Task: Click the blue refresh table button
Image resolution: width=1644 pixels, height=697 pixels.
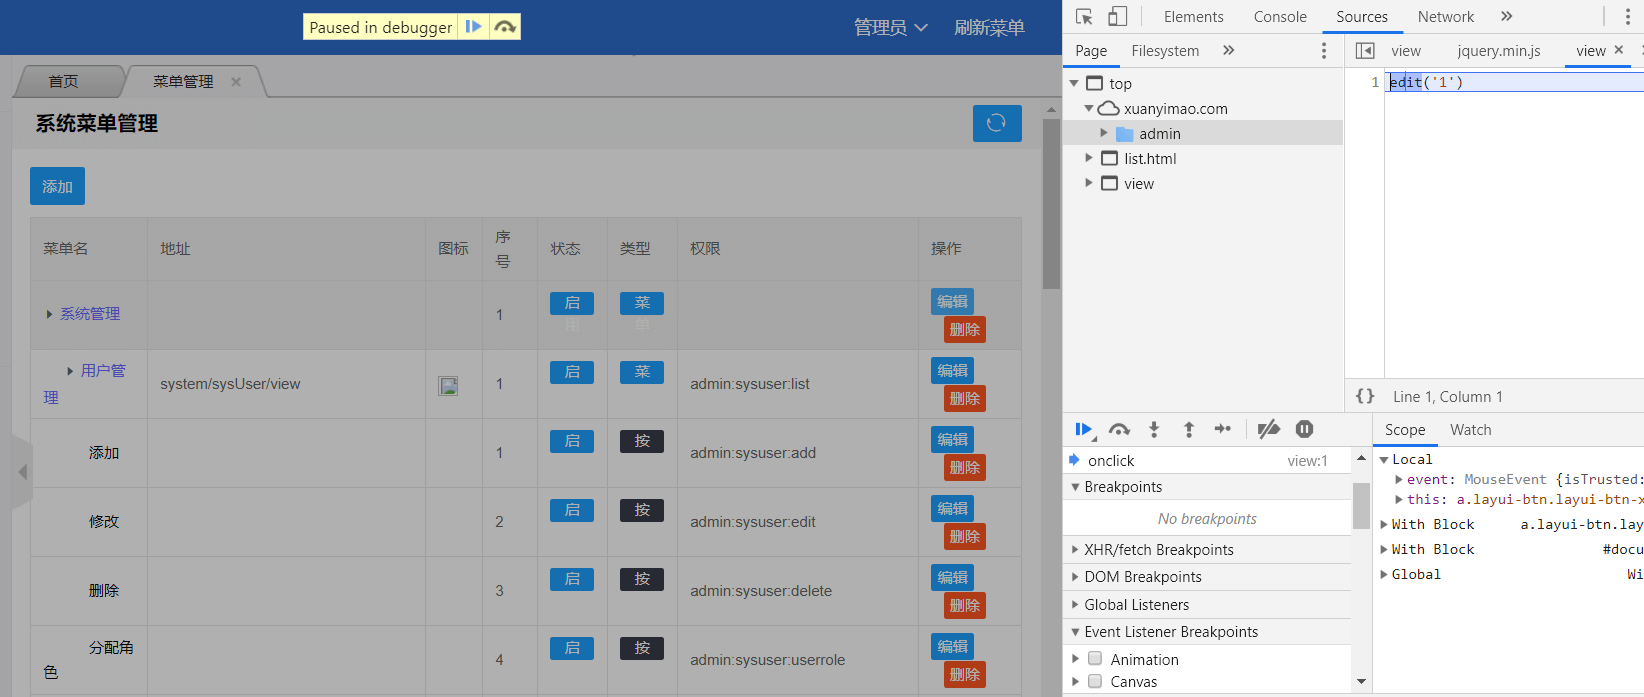Action: click(996, 123)
